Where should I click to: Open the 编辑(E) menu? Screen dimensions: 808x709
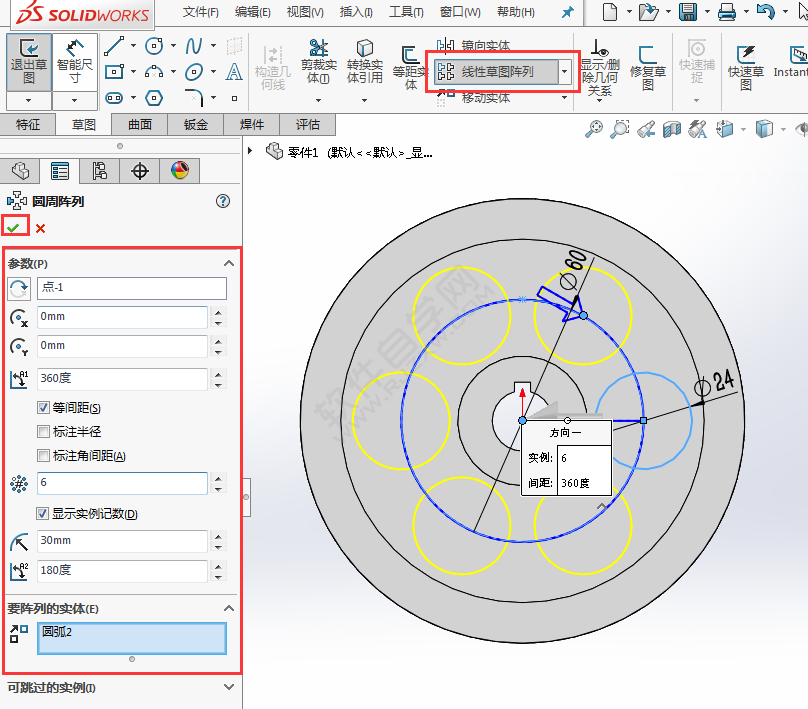[x=252, y=12]
